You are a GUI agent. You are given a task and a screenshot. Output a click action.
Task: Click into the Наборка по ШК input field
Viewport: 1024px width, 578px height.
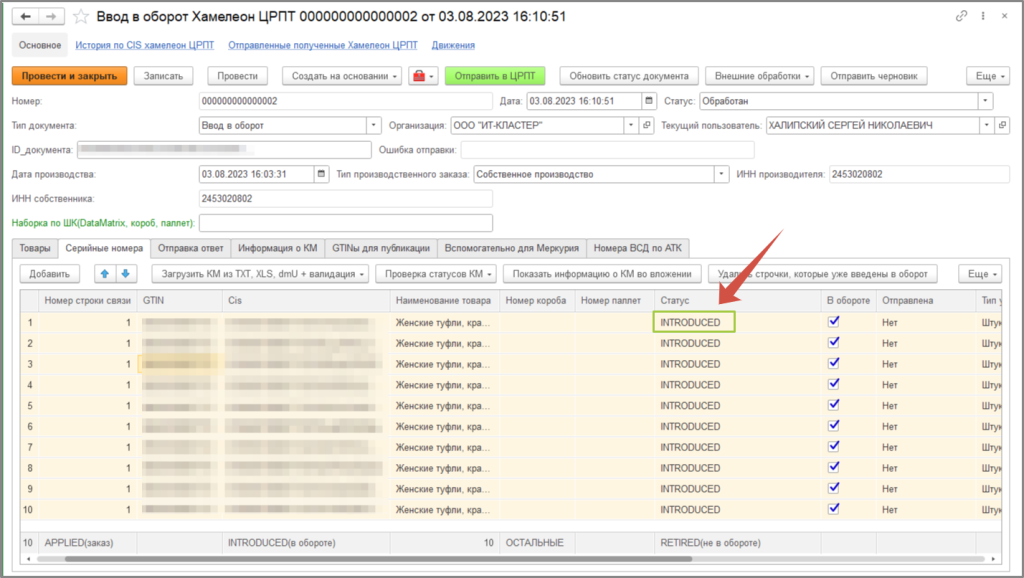coord(345,223)
